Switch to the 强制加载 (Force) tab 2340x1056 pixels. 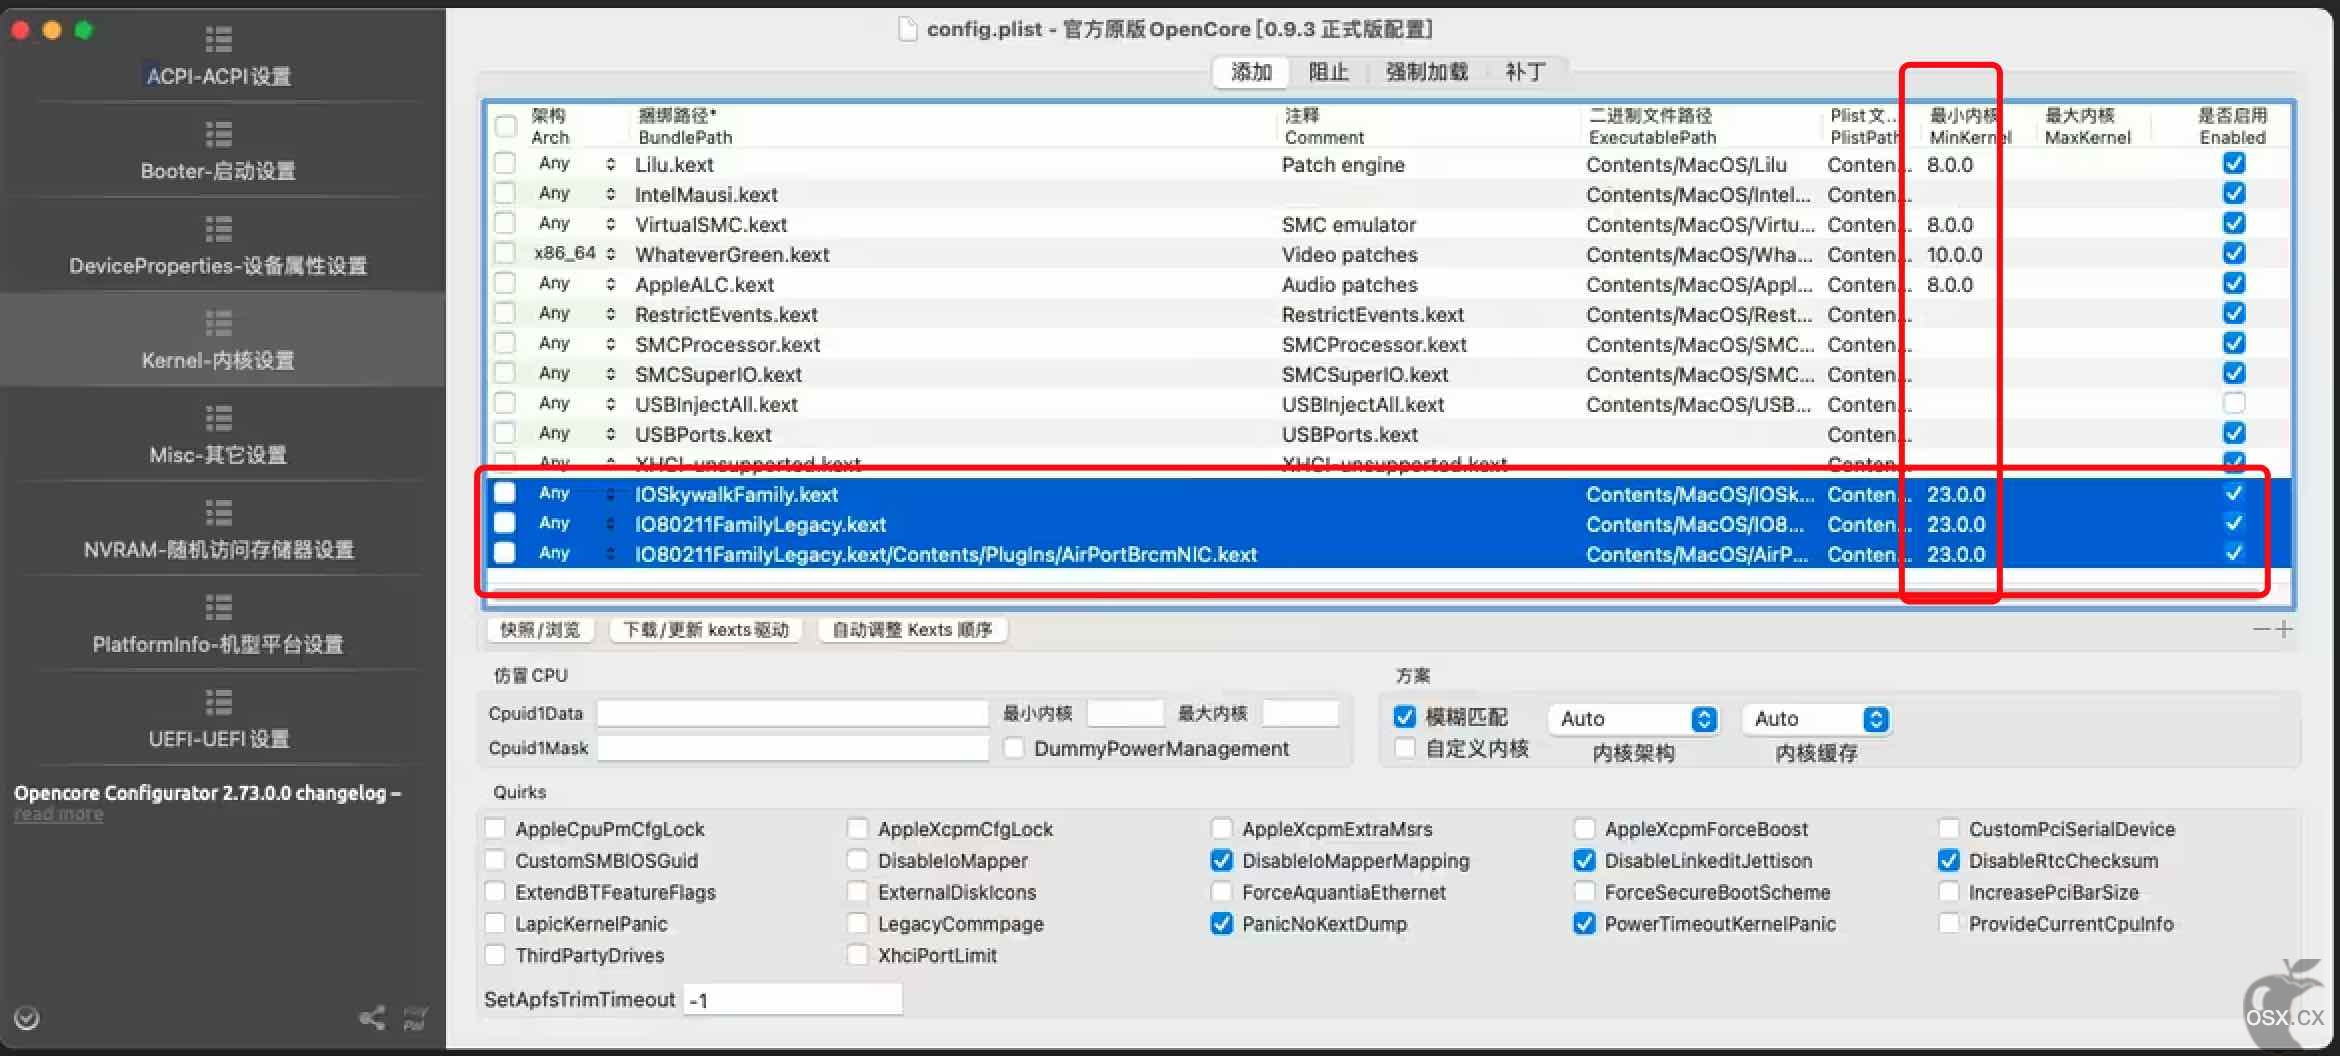1427,72
